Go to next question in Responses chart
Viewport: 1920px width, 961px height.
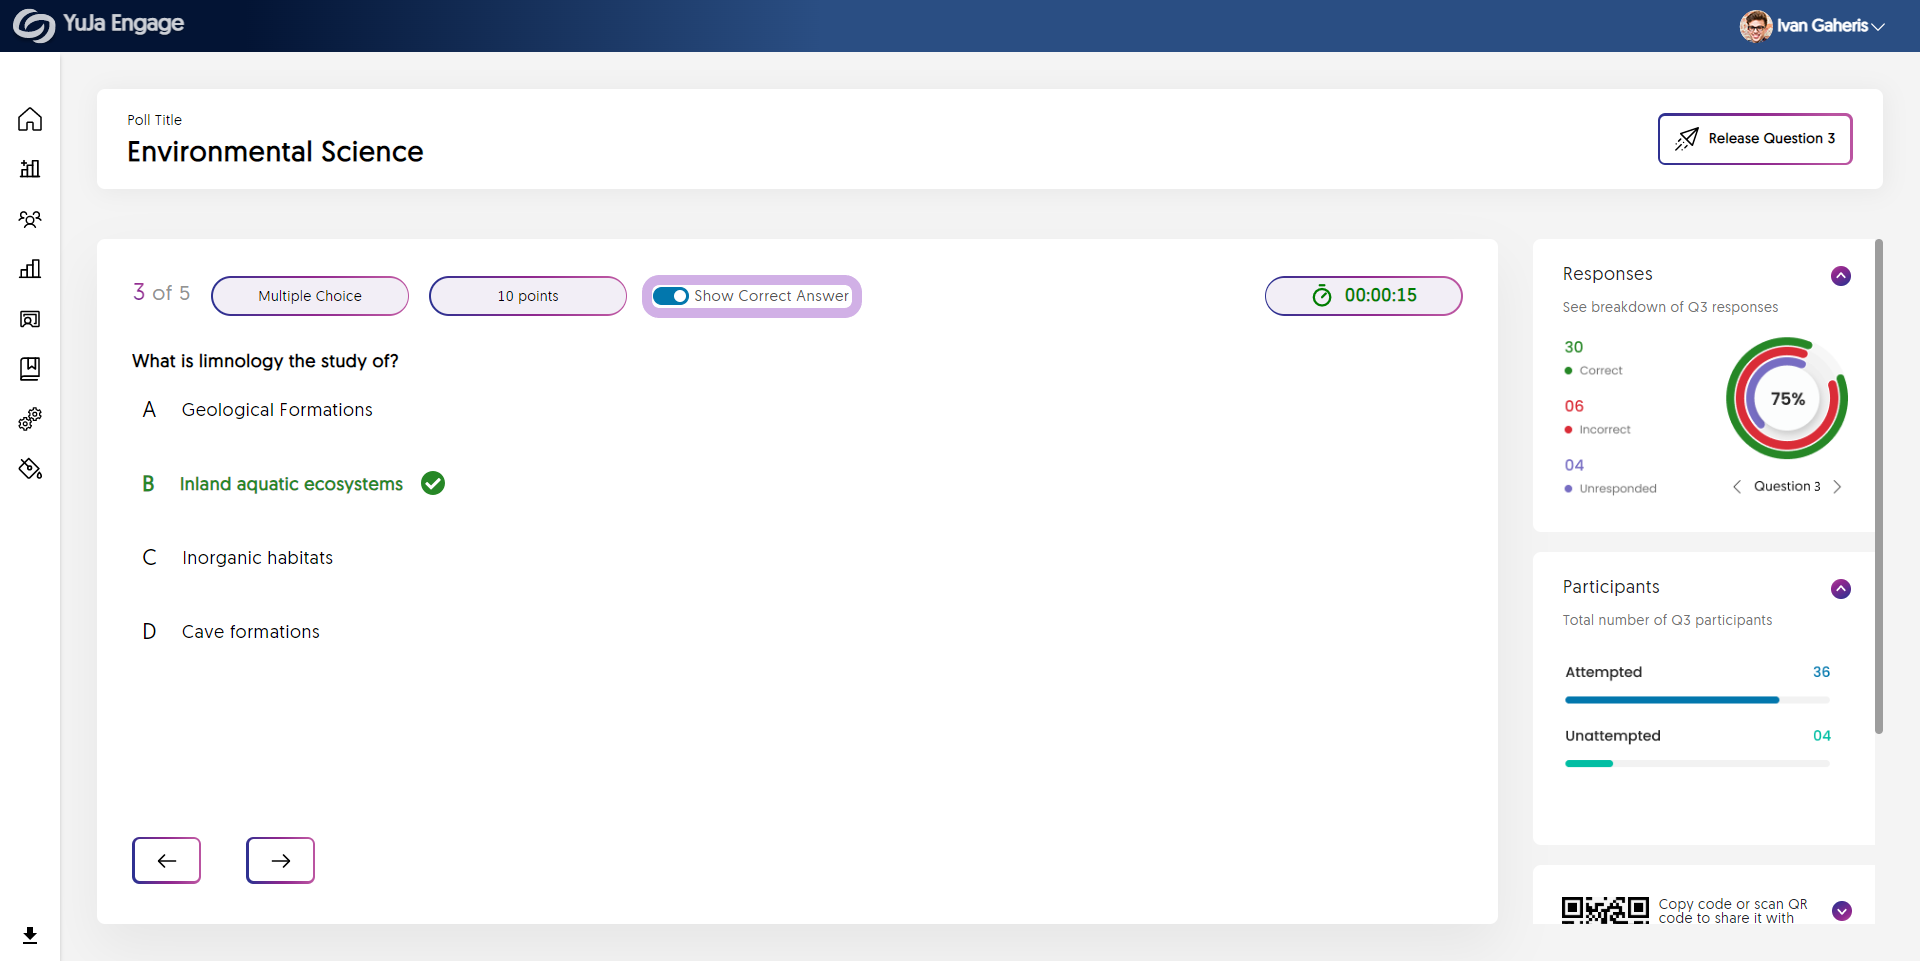(x=1837, y=487)
